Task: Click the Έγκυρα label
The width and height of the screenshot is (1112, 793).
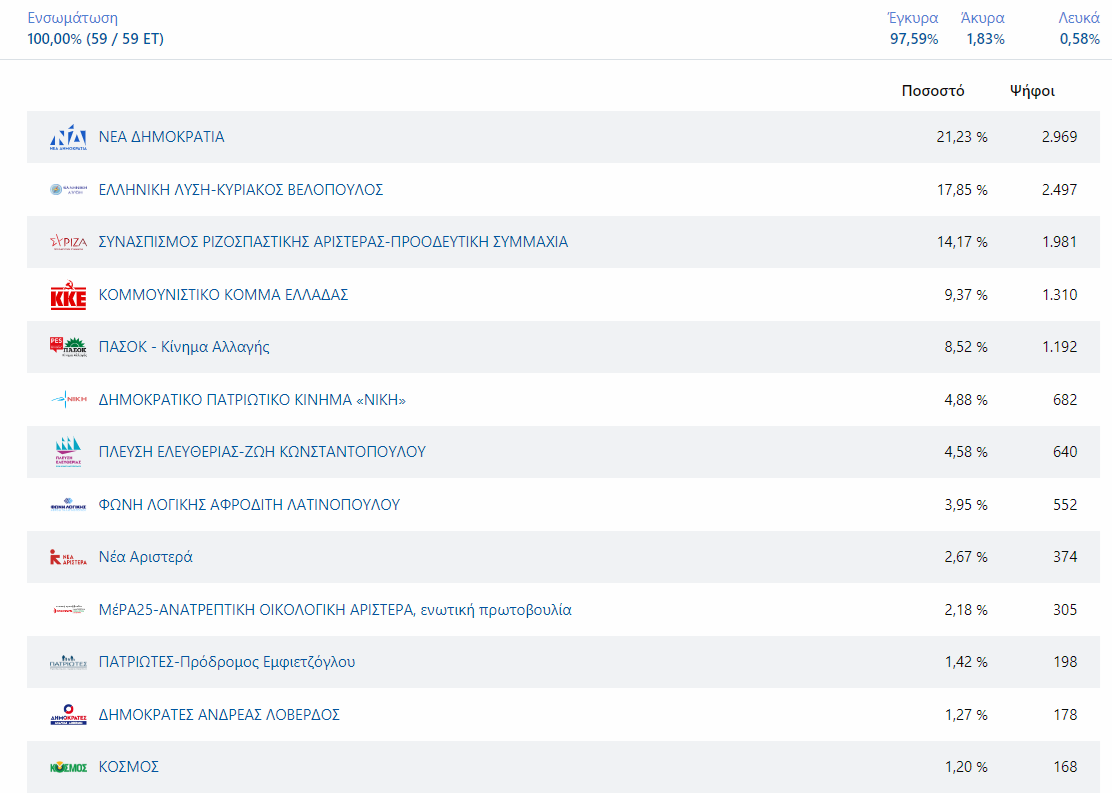Action: [x=913, y=18]
